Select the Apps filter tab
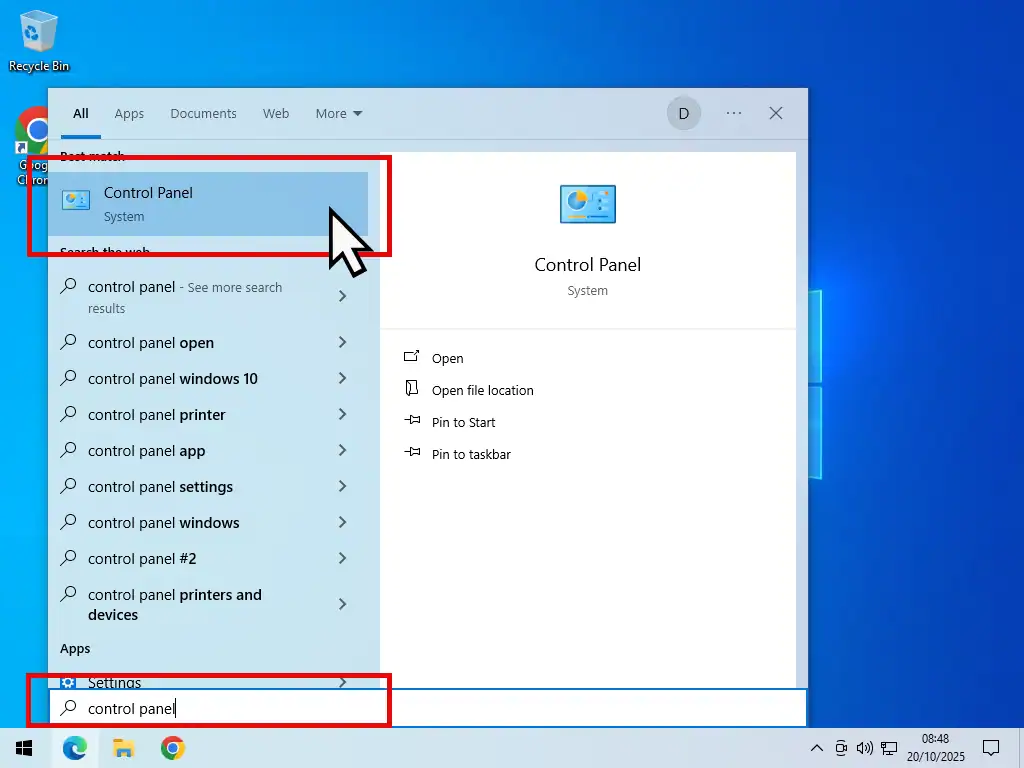 (129, 113)
